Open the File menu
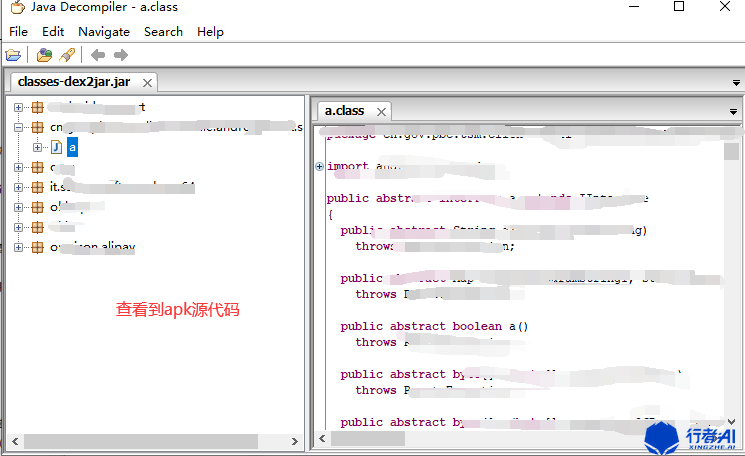The image size is (745, 456). pos(19,32)
